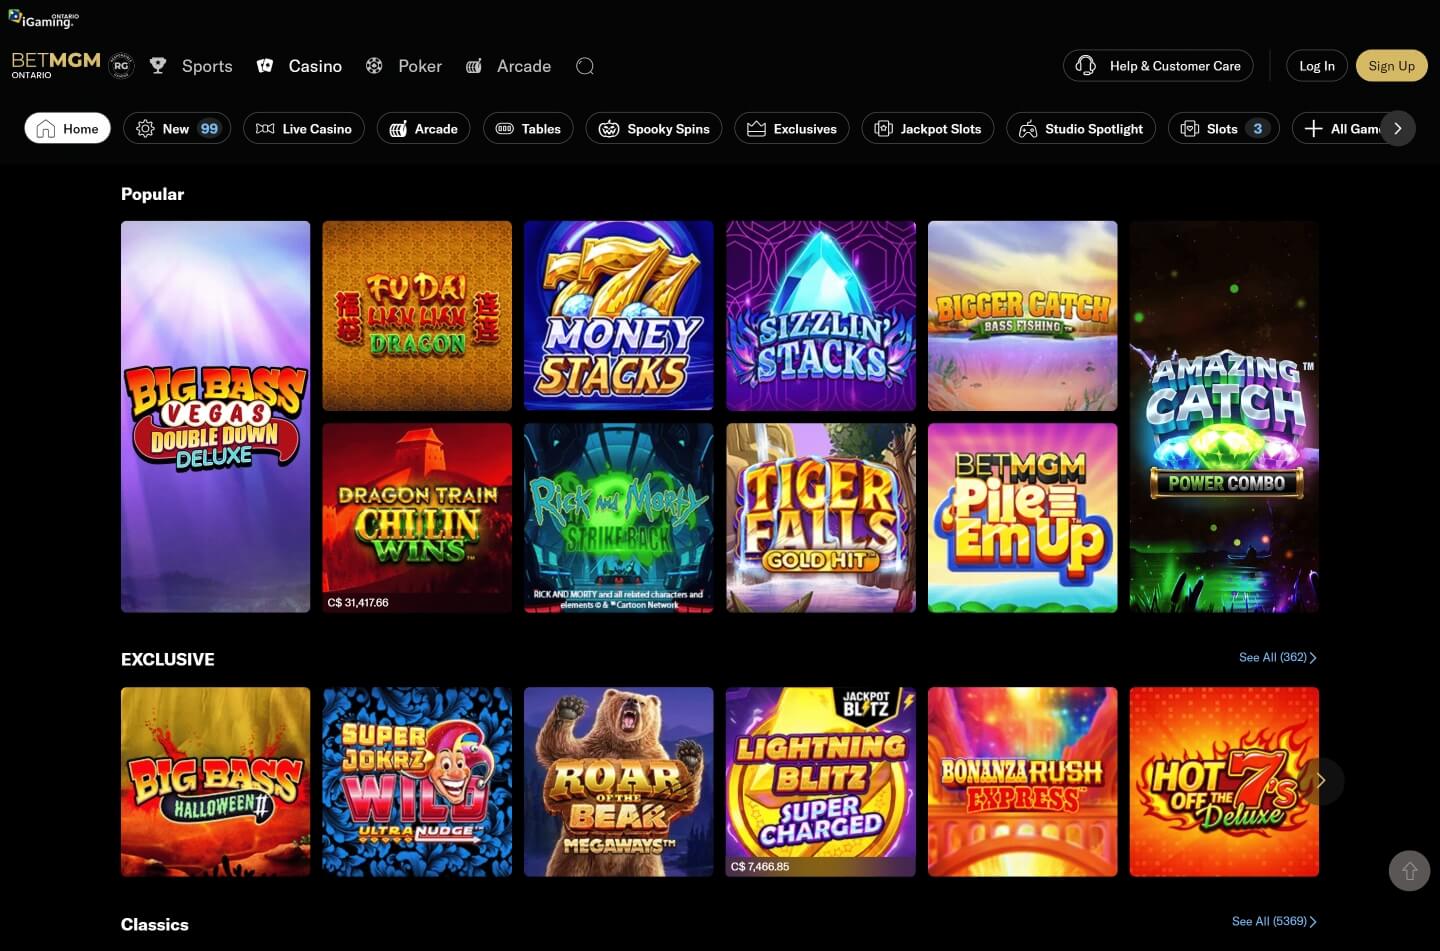Screen dimensions: 1440x951
Task: Click the scroll-to-top arrow button
Action: pyautogui.click(x=1409, y=870)
